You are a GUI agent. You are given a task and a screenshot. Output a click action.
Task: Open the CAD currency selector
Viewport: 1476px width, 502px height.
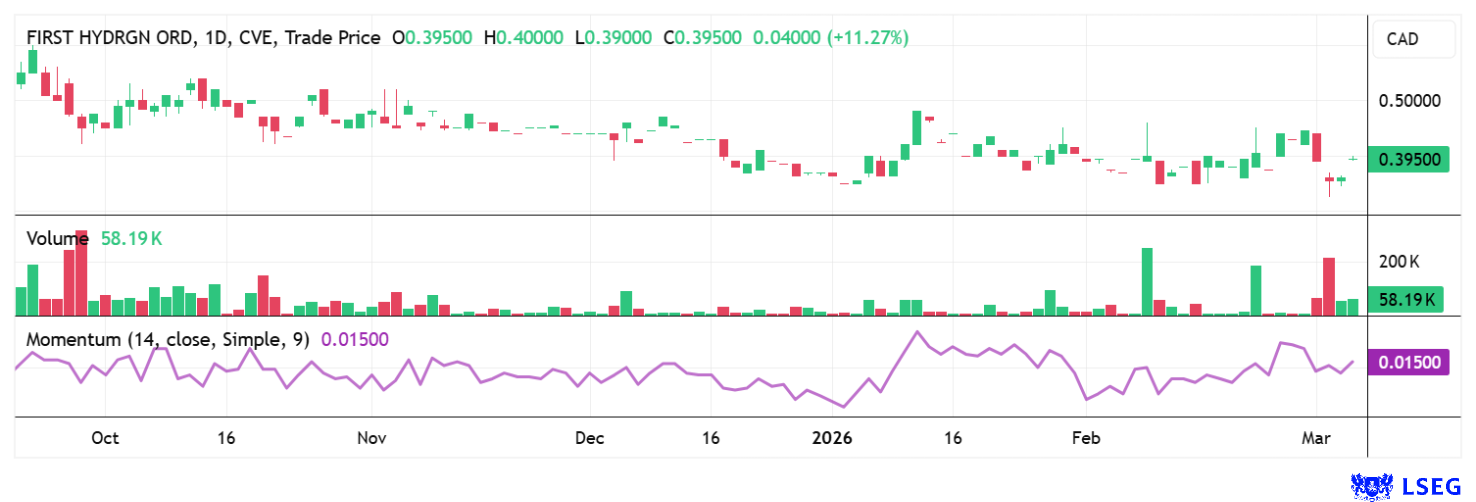(1405, 41)
